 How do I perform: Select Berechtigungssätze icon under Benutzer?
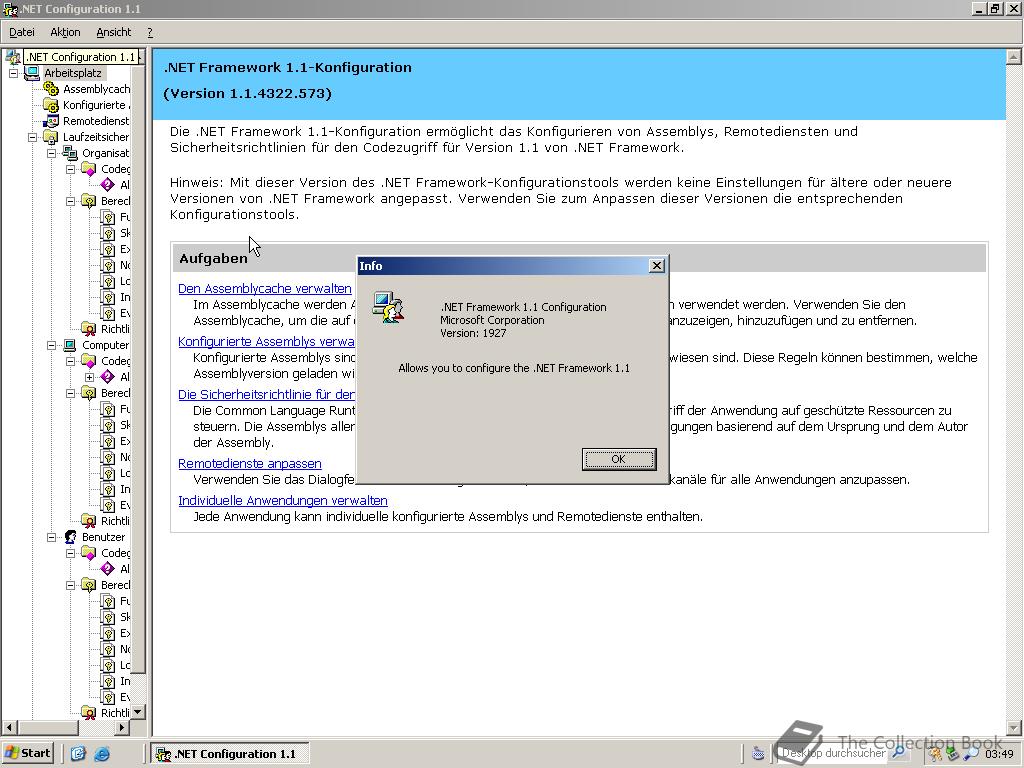tap(89, 585)
